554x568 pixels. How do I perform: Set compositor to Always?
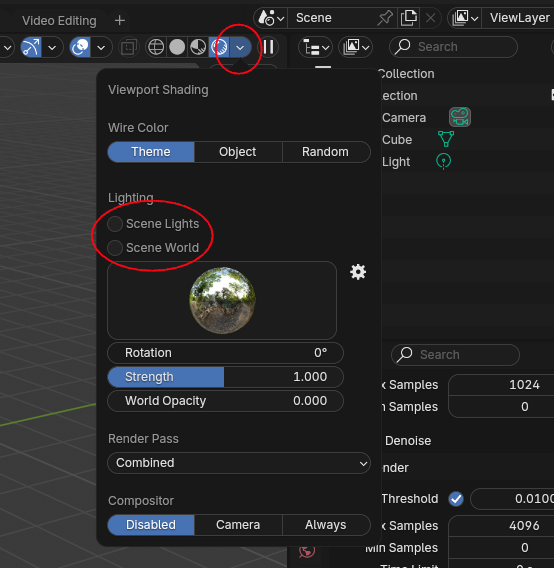pos(326,525)
